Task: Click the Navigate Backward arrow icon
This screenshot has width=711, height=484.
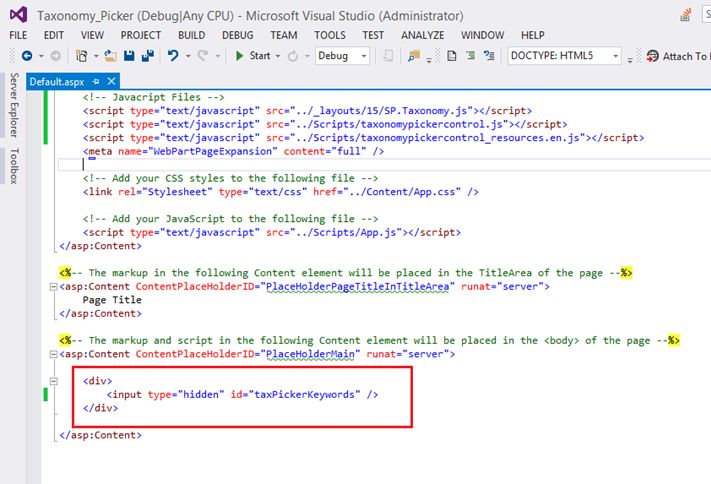Action: tap(27, 56)
